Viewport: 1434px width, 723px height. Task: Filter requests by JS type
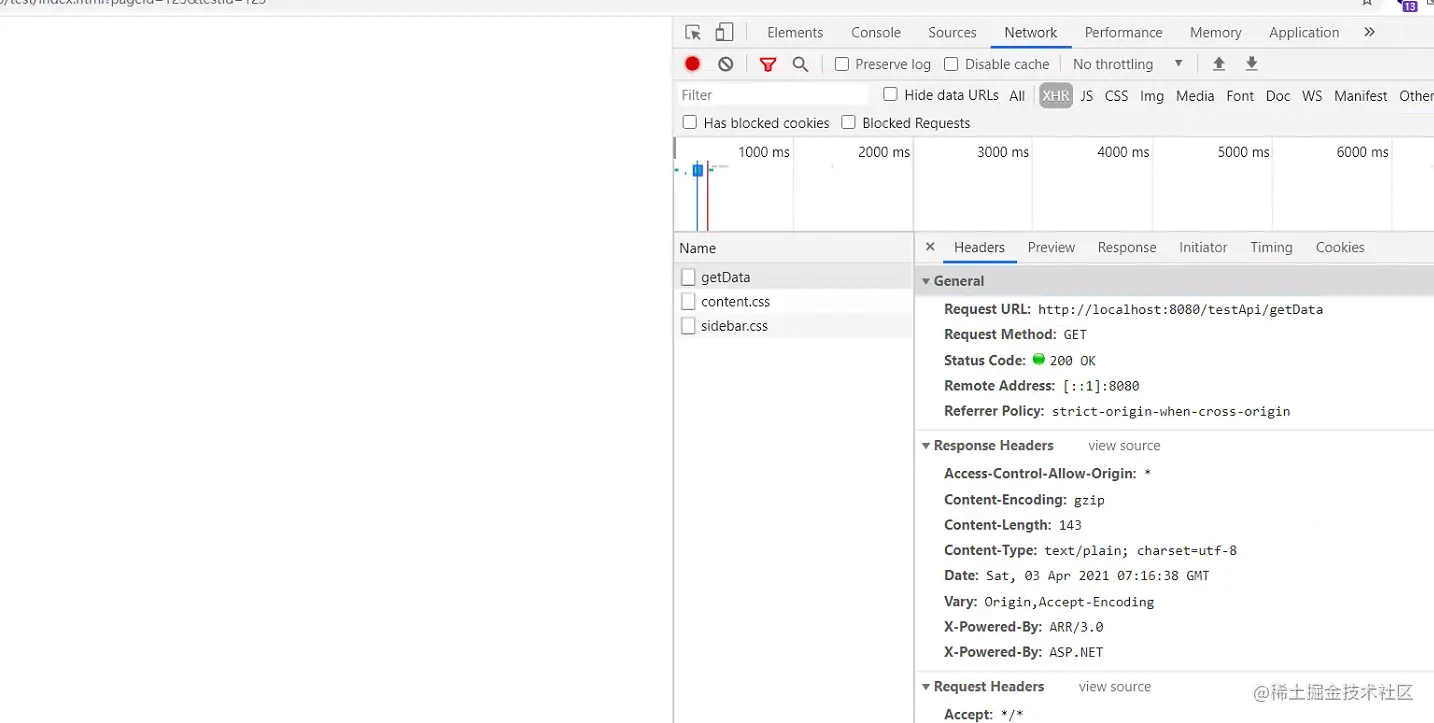pyautogui.click(x=1087, y=96)
